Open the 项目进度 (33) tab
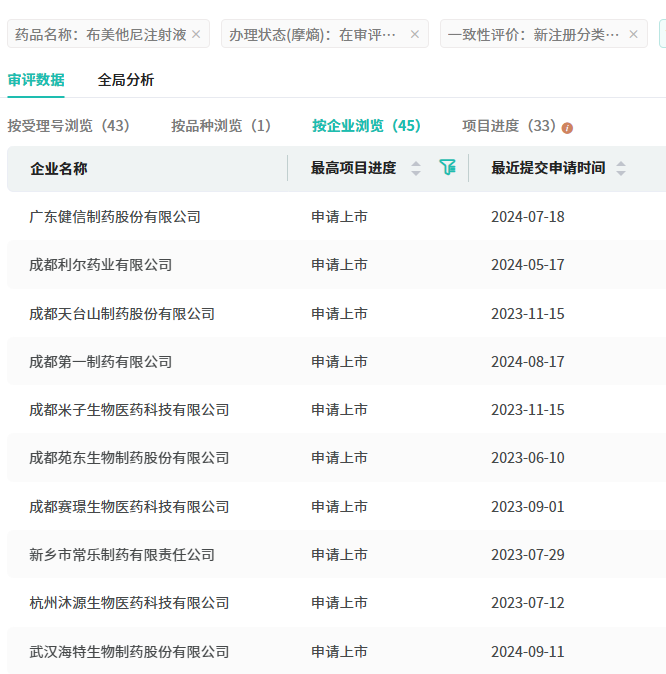666x674 pixels. pos(508,126)
